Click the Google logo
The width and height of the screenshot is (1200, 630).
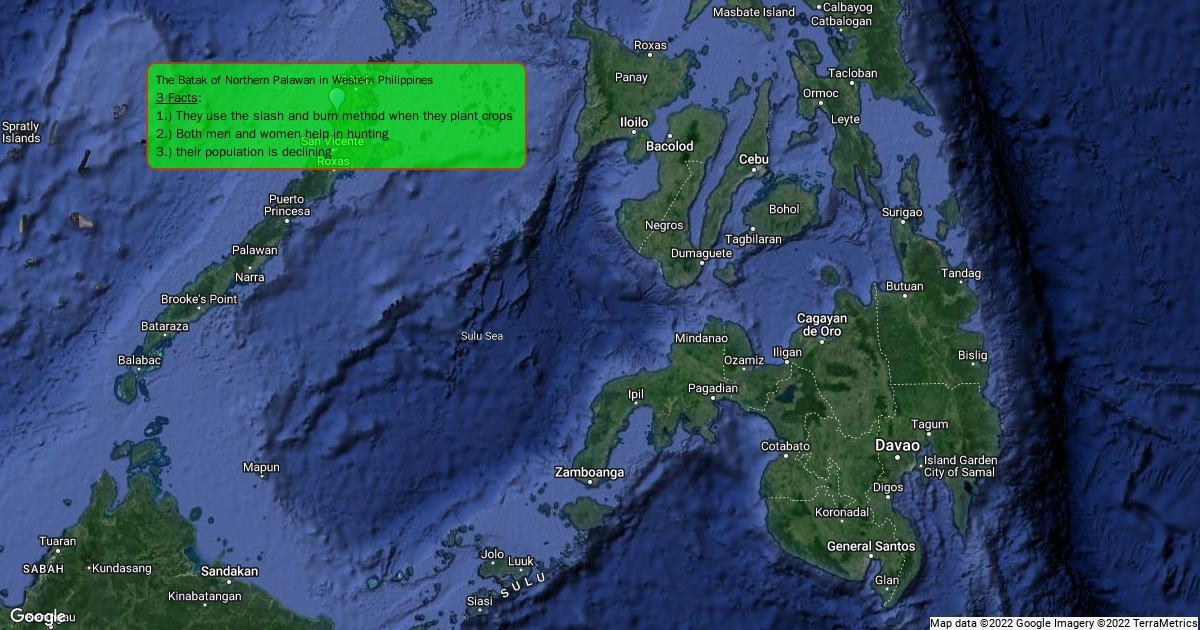pyautogui.click(x=38, y=616)
